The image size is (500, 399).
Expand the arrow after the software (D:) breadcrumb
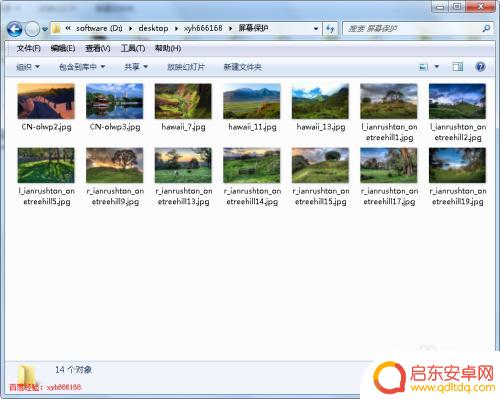(130, 29)
